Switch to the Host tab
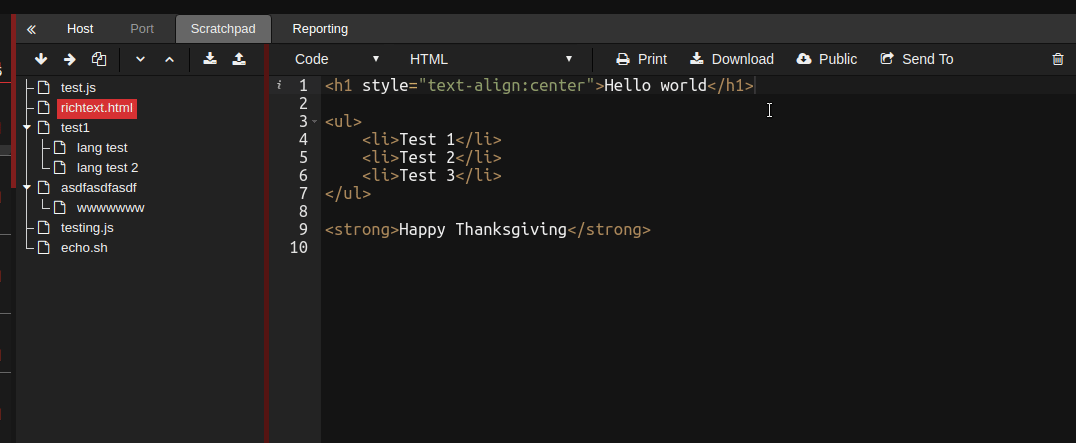 click(80, 29)
